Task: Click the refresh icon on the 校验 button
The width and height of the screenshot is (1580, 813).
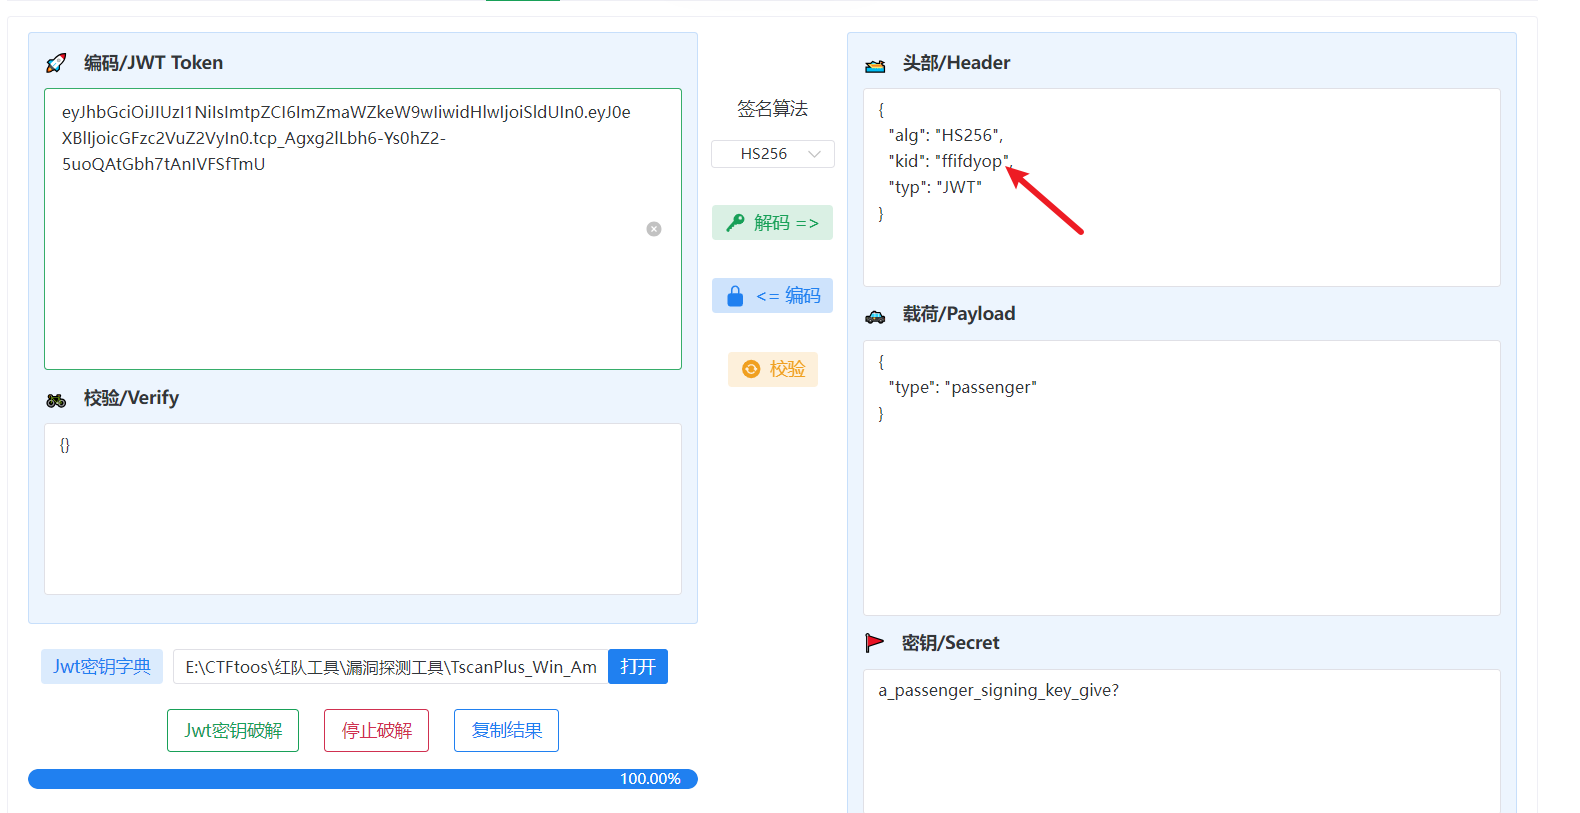Action: 751,370
